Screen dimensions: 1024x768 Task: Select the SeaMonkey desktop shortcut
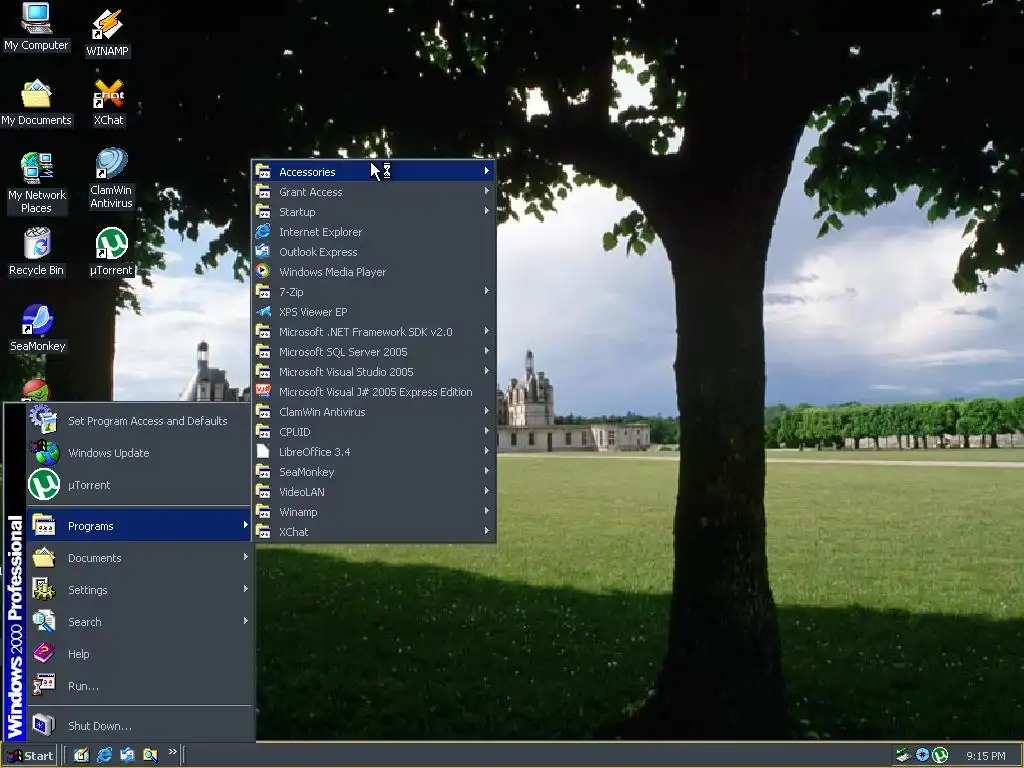coord(37,328)
